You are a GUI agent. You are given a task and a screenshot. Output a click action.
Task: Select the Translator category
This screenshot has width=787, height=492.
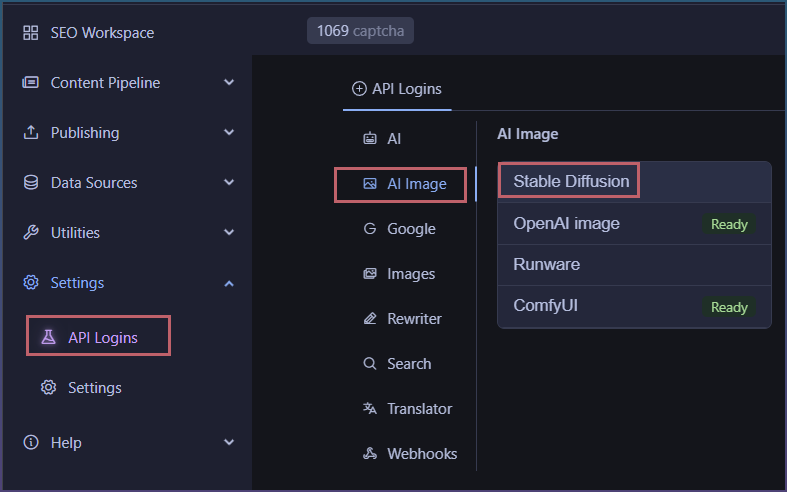coord(420,409)
